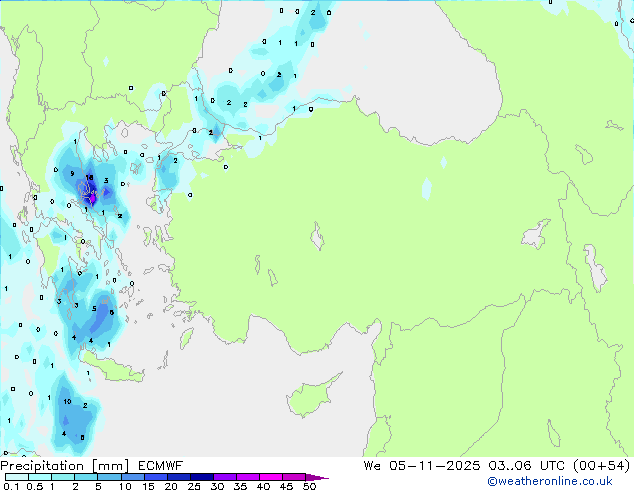Viewport: 634px width, 490px height.
Task: Click the legend scale value '25'
Action: pyautogui.click(x=194, y=486)
